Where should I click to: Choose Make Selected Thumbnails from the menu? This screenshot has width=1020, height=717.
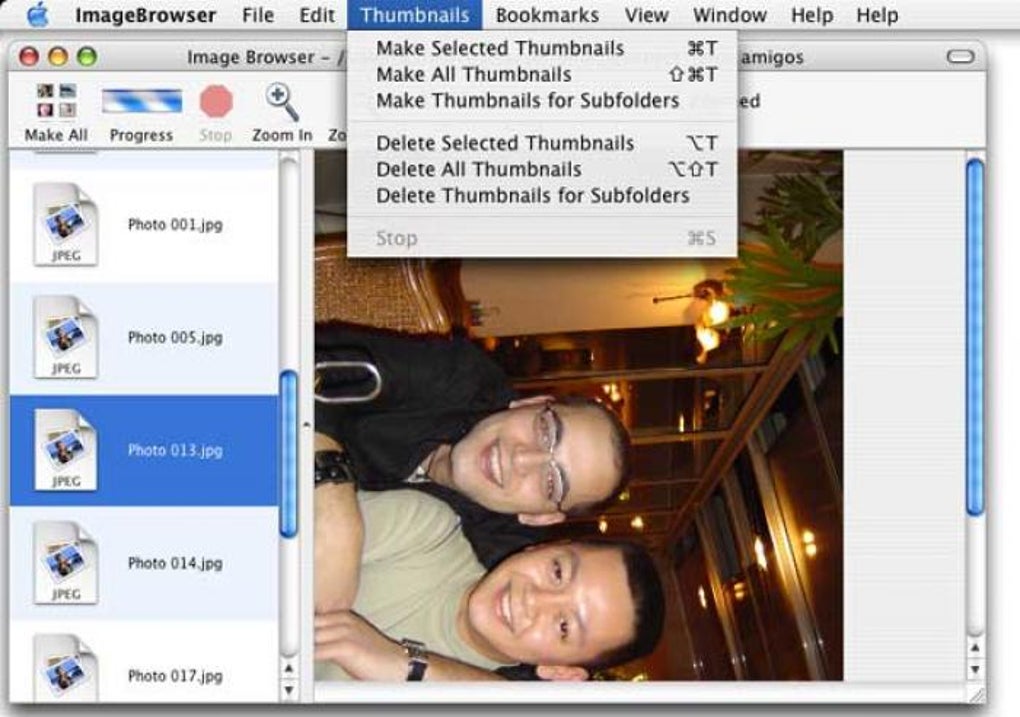coord(498,48)
